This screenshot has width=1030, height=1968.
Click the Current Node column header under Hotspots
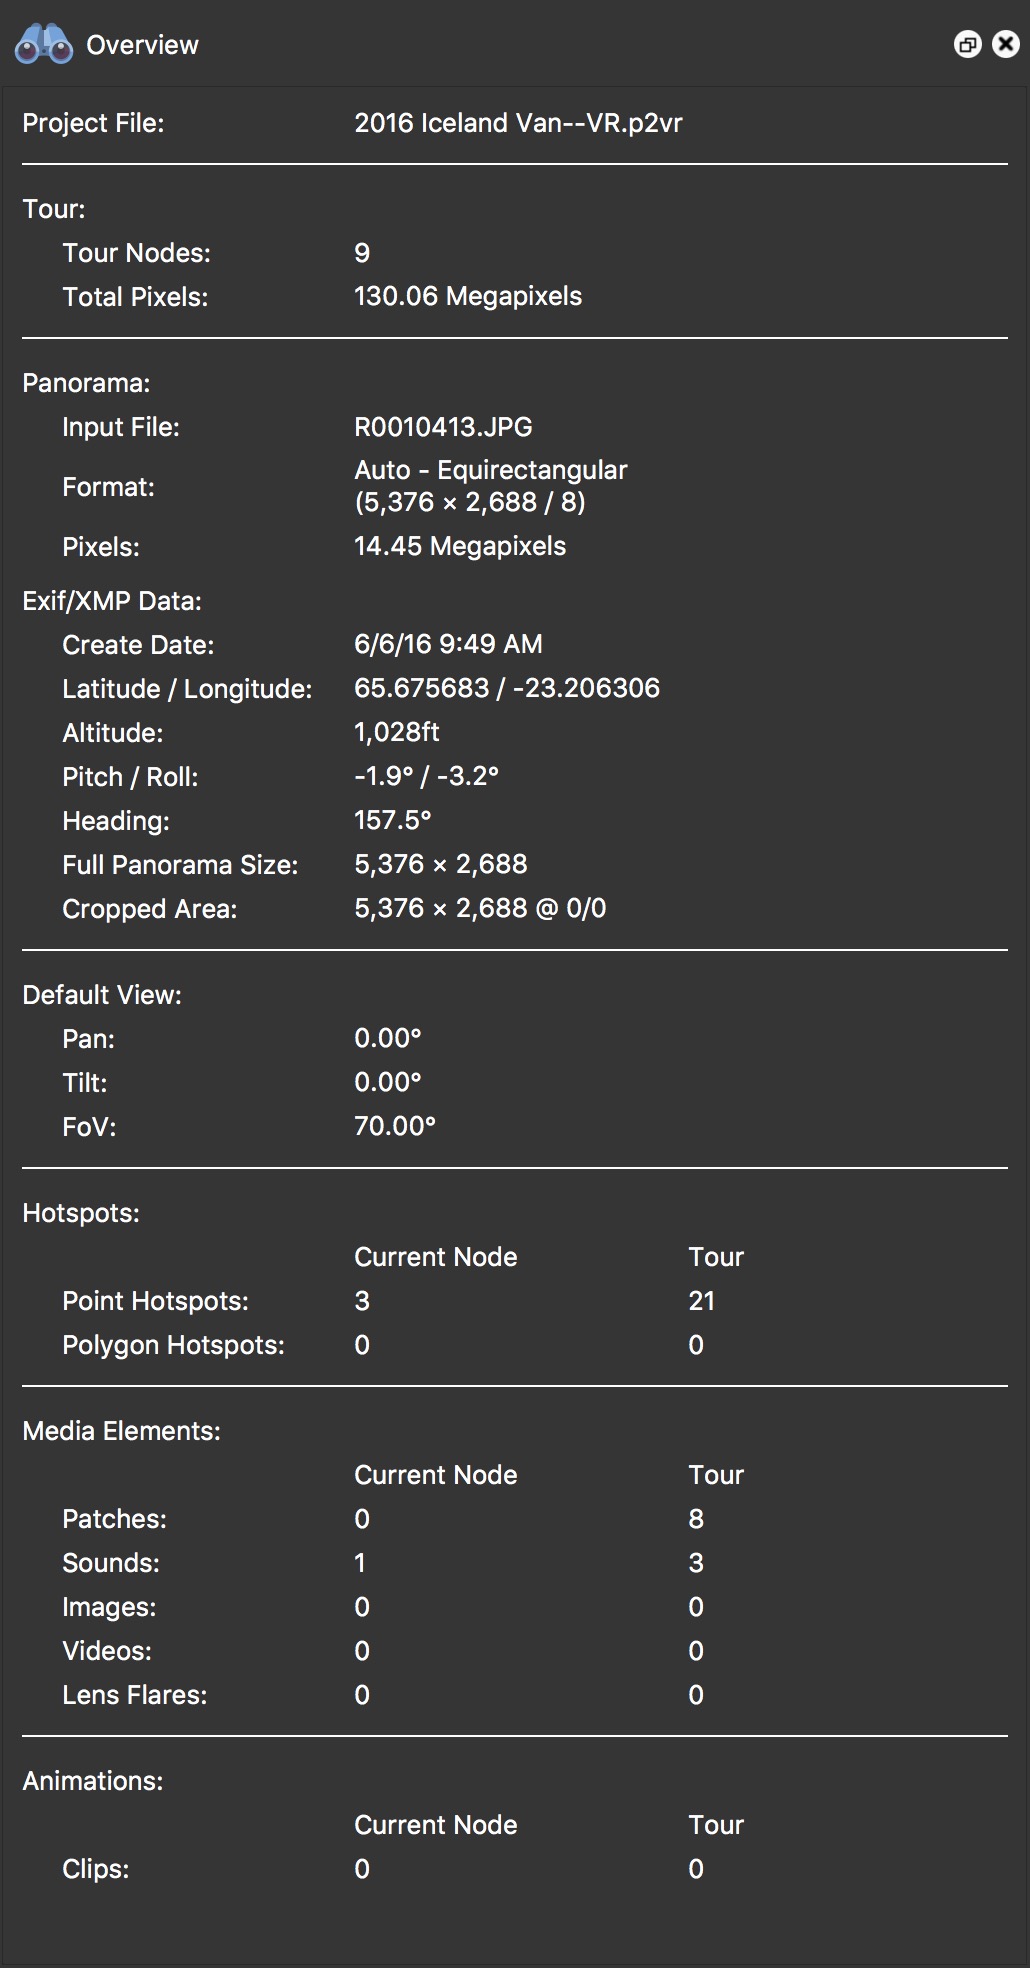click(435, 1256)
